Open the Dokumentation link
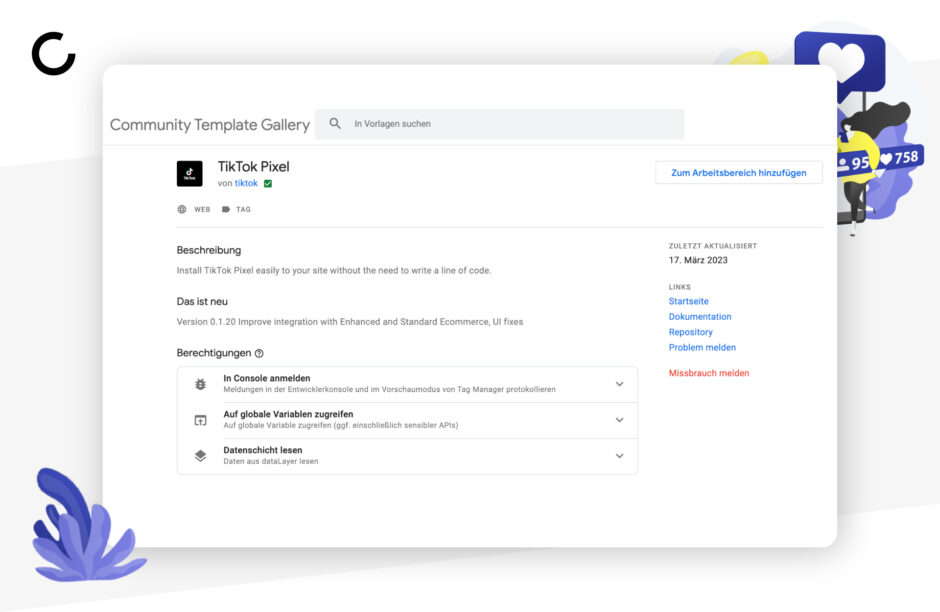 pyautogui.click(x=700, y=316)
